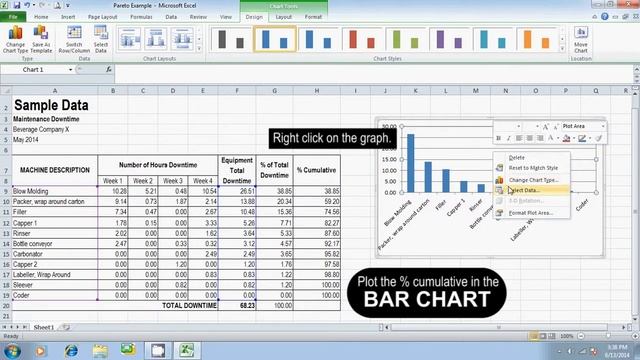Open Internet Explorer from the taskbar
Viewport: 640px width, 360px height.
(x=71, y=351)
